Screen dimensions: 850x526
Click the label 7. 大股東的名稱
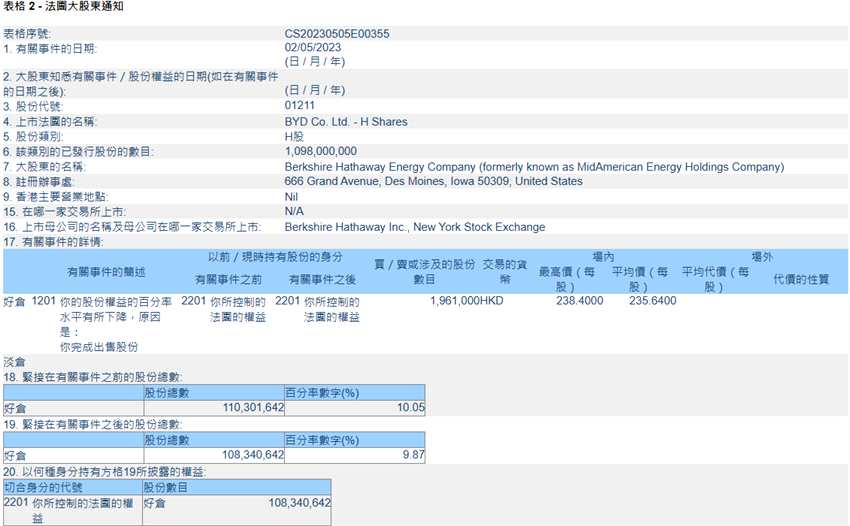(44, 166)
